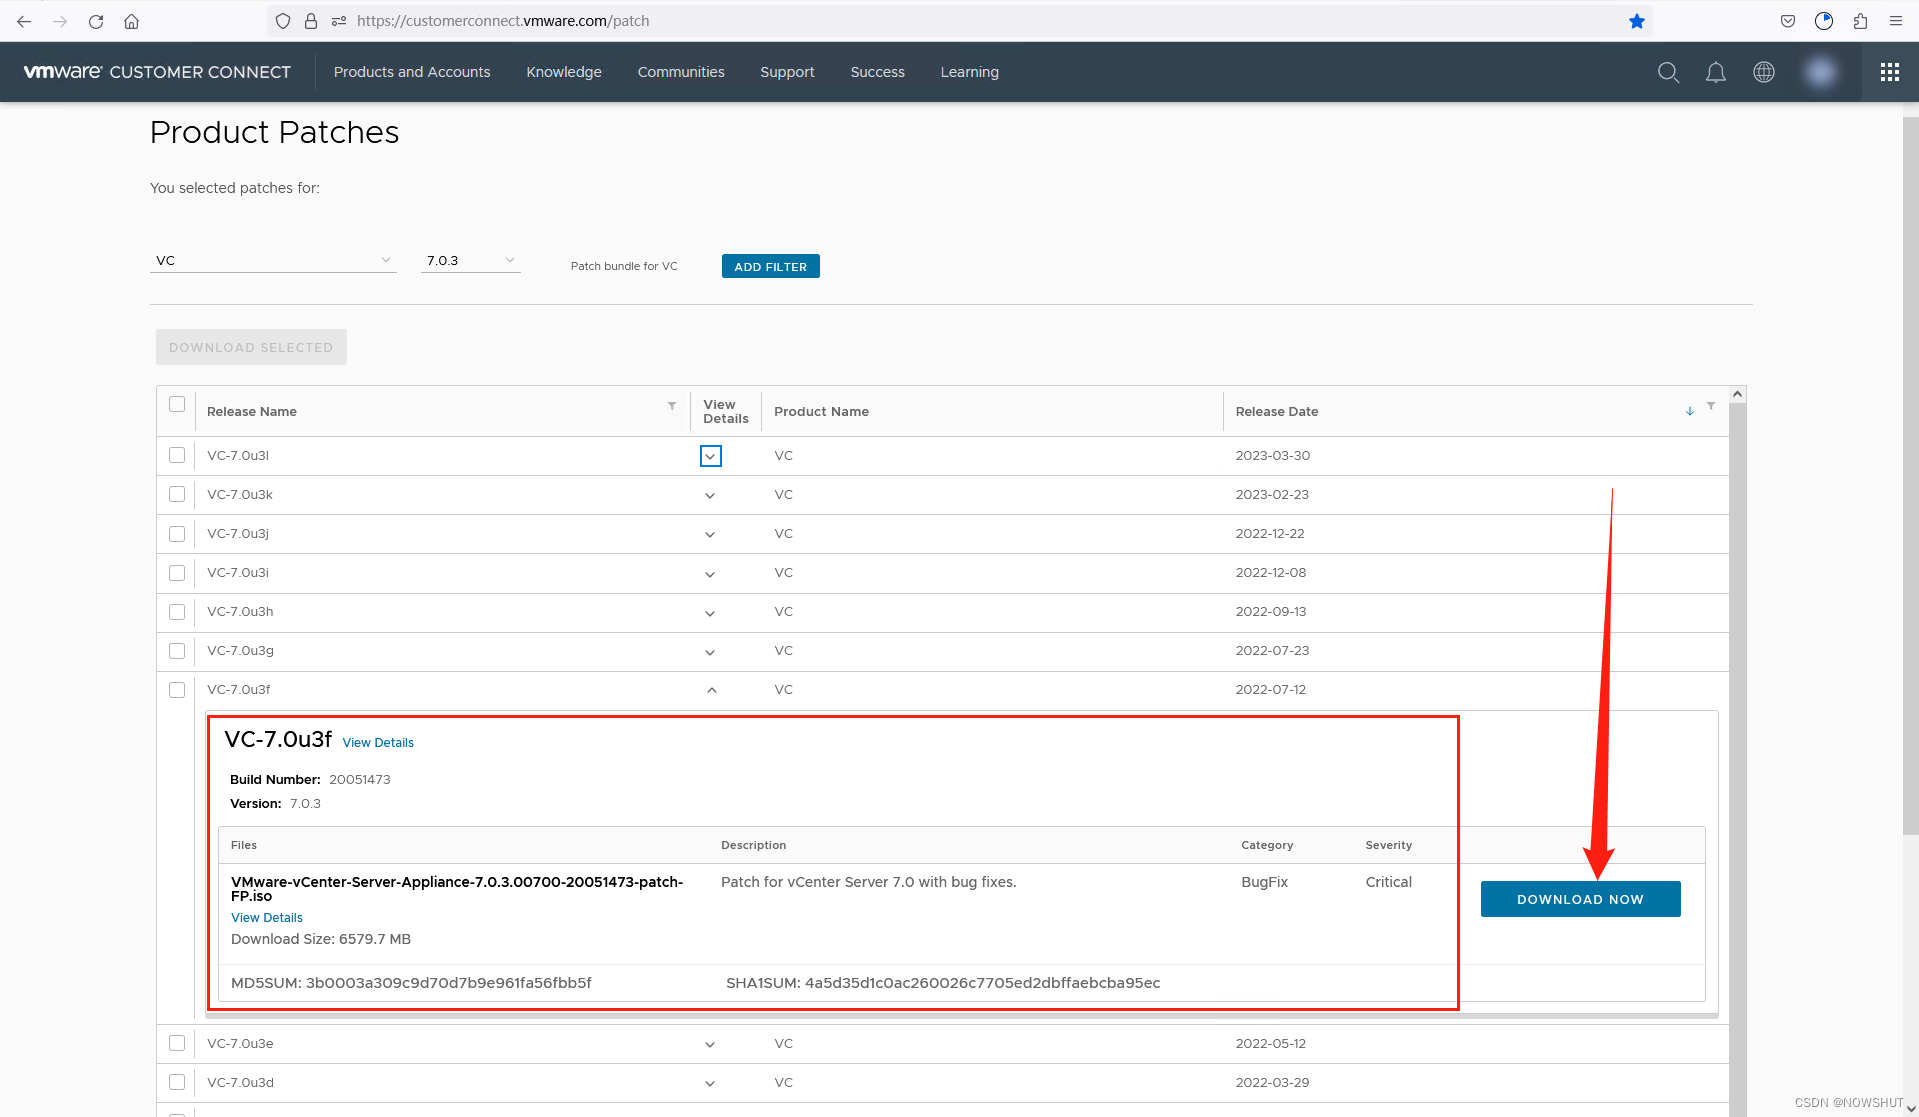The width and height of the screenshot is (1919, 1117).
Task: Open Products and Accounts menu
Action: [412, 72]
